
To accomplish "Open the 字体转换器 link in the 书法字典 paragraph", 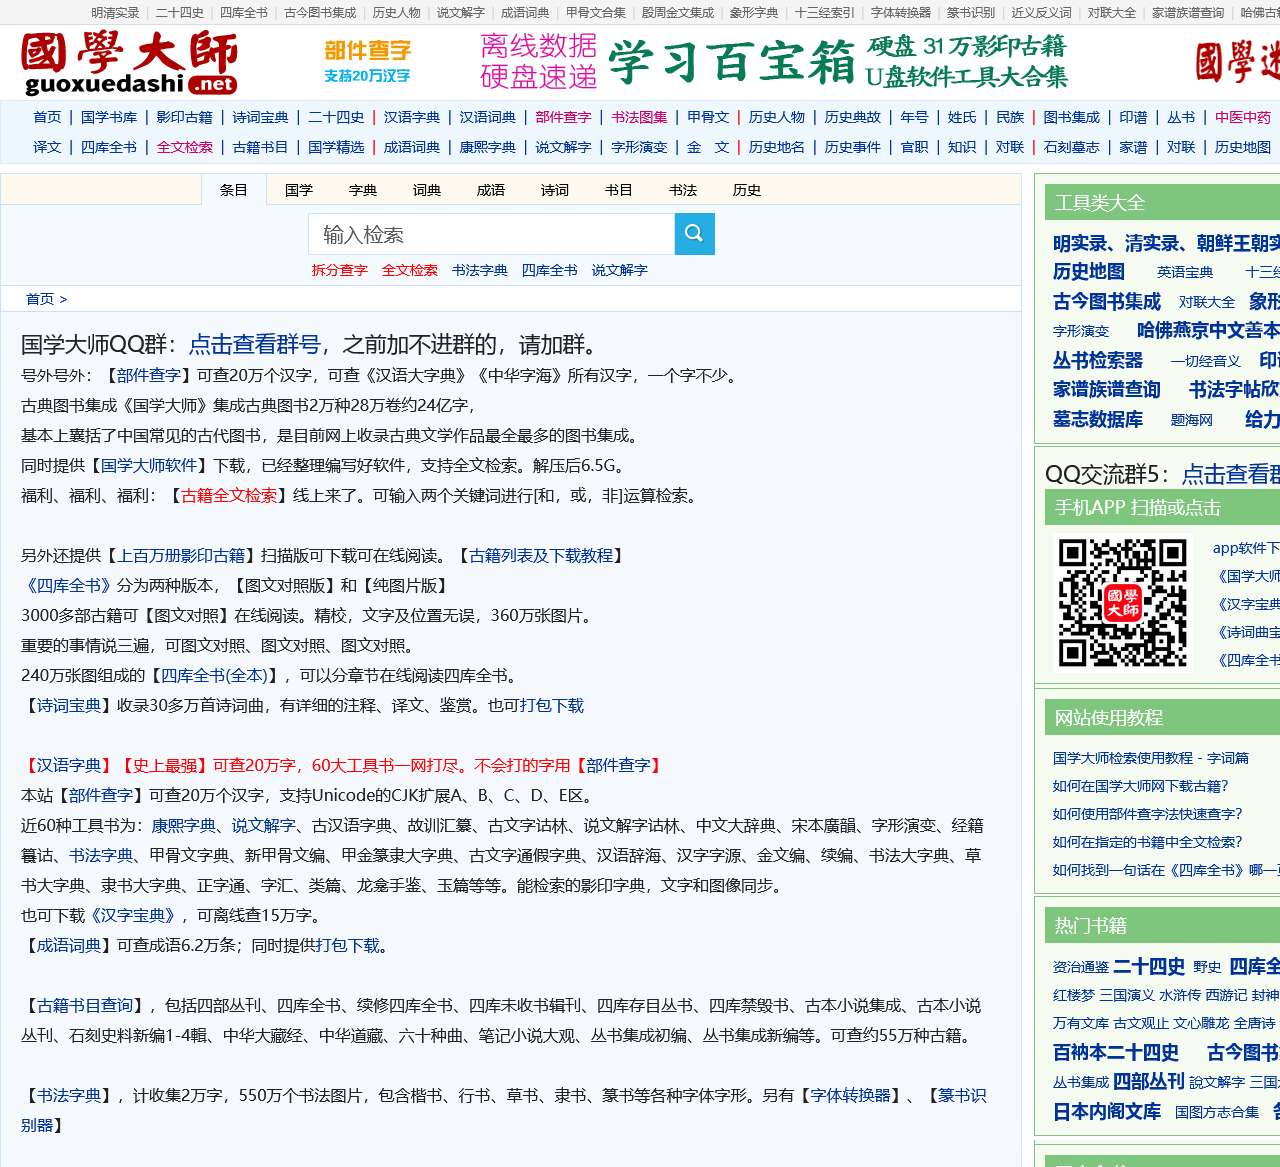I will click(850, 1095).
